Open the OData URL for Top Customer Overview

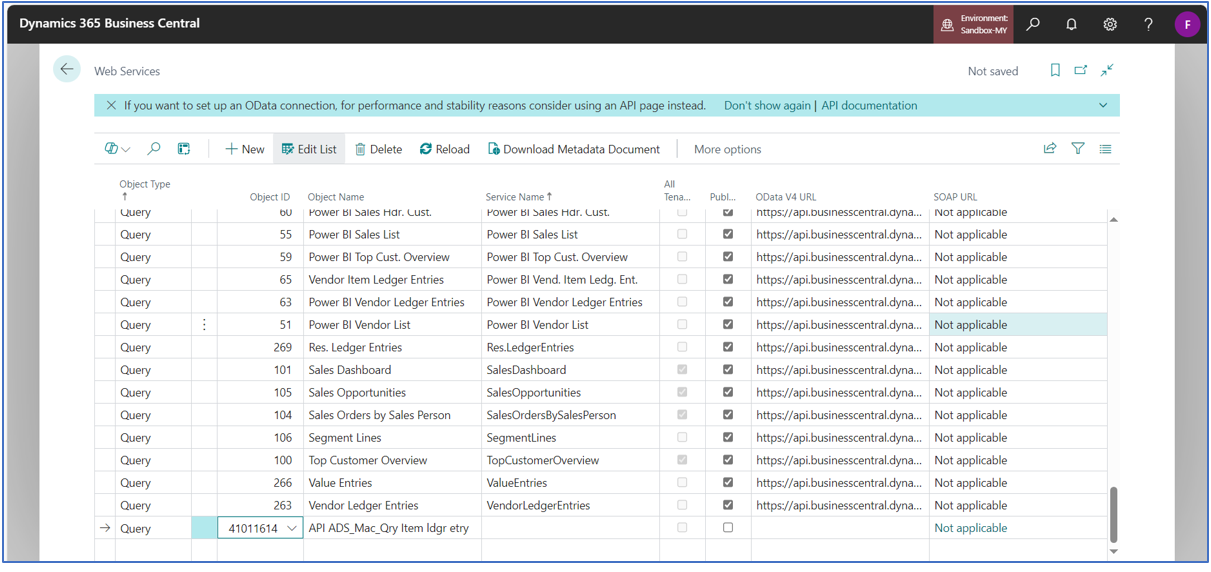(839, 460)
